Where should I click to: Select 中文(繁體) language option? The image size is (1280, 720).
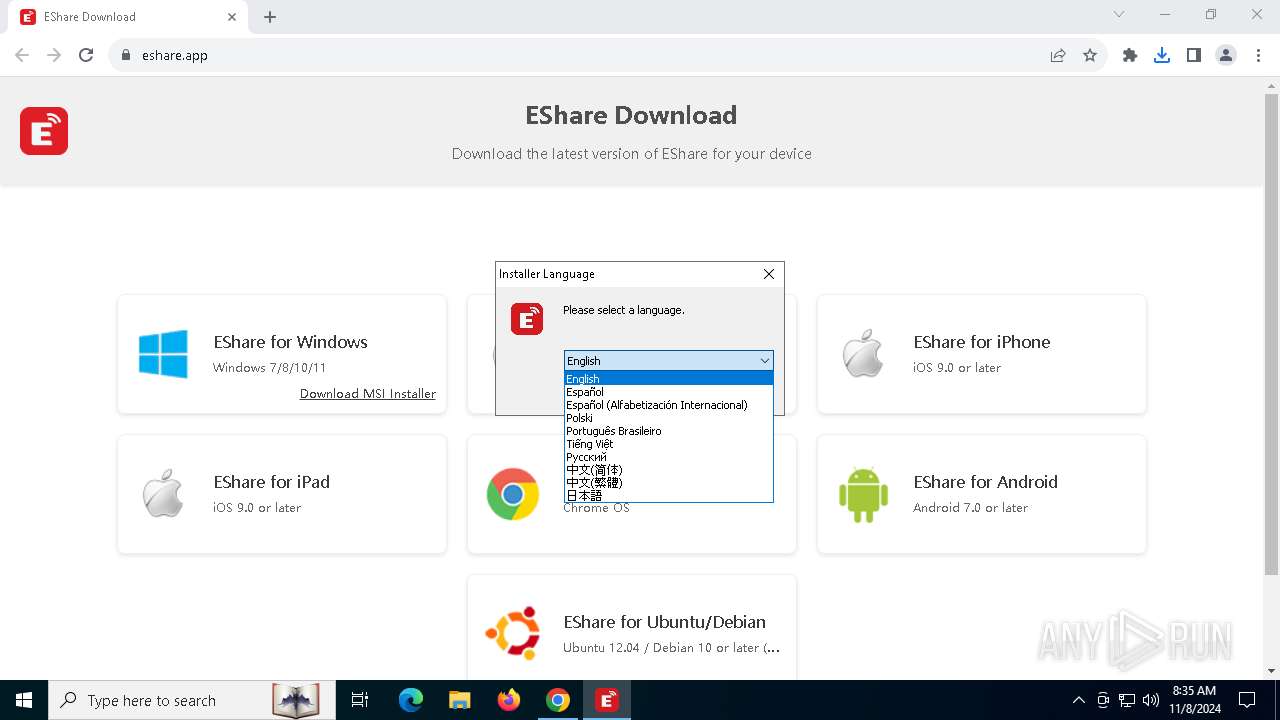click(668, 483)
